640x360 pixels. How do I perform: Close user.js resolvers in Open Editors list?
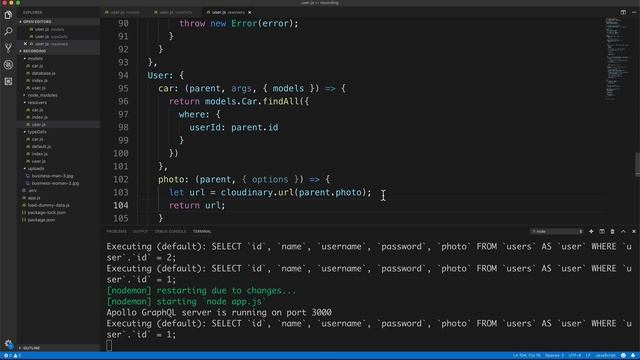[x=25, y=44]
